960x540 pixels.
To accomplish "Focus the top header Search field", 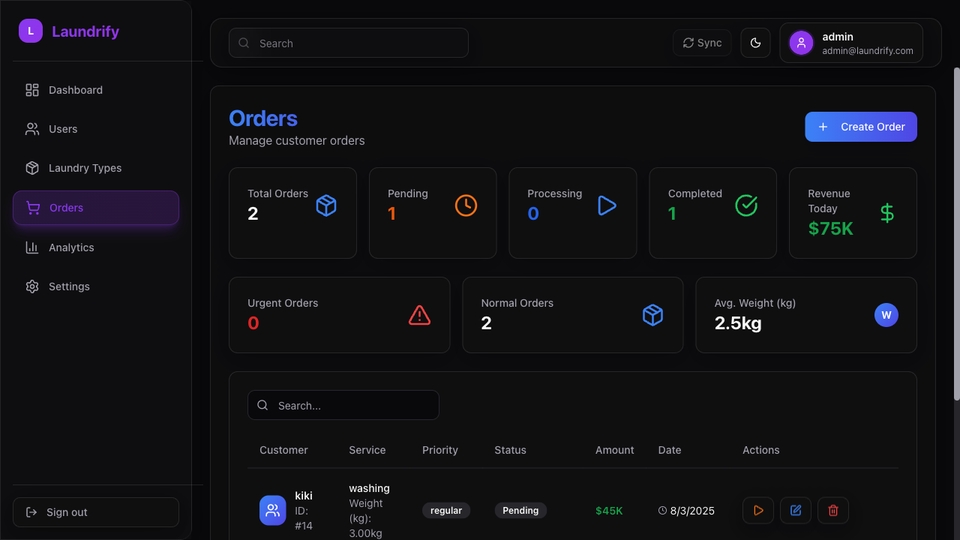I will (348, 43).
